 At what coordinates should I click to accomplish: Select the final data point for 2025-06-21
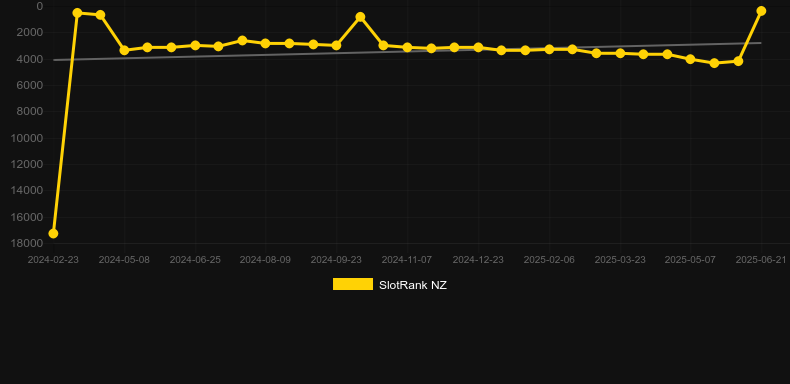[761, 11]
